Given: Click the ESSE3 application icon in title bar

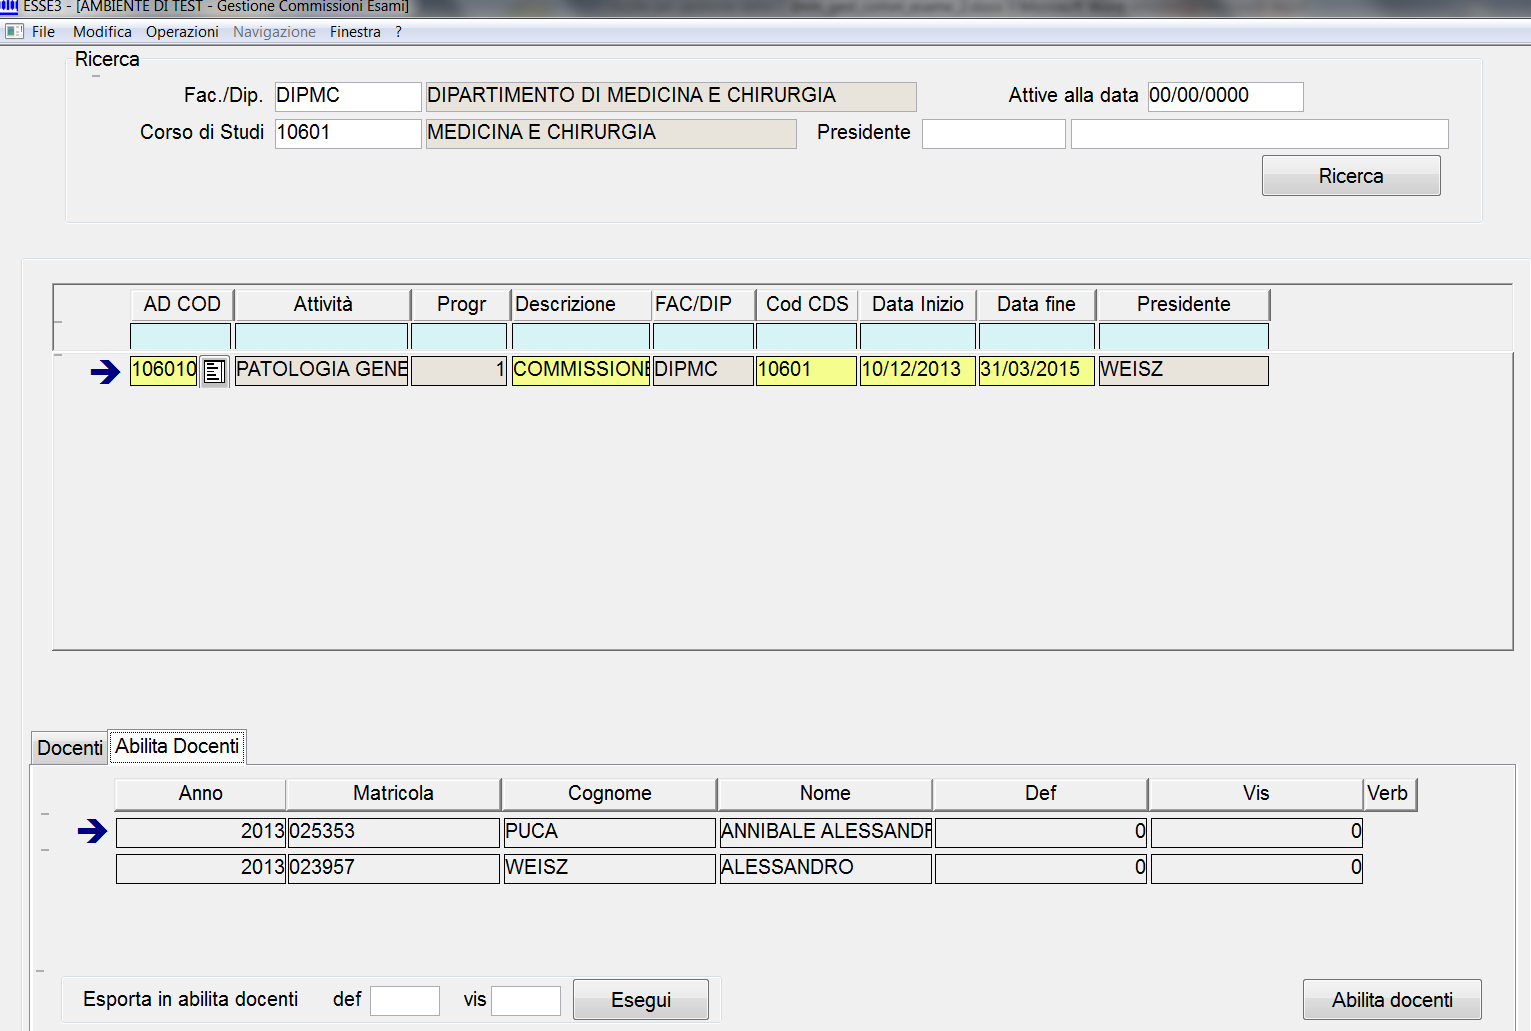Looking at the screenshot, I should point(9,6).
